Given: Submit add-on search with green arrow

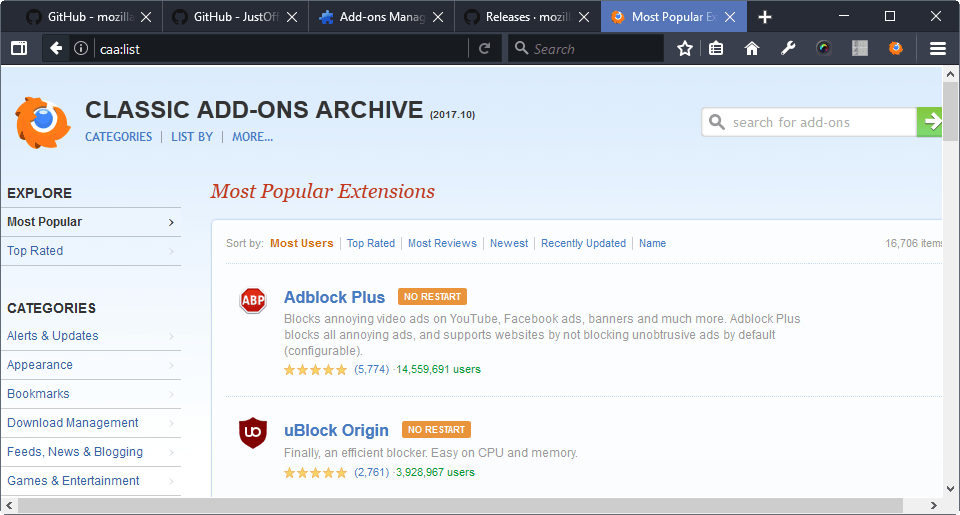Looking at the screenshot, I should click(929, 122).
